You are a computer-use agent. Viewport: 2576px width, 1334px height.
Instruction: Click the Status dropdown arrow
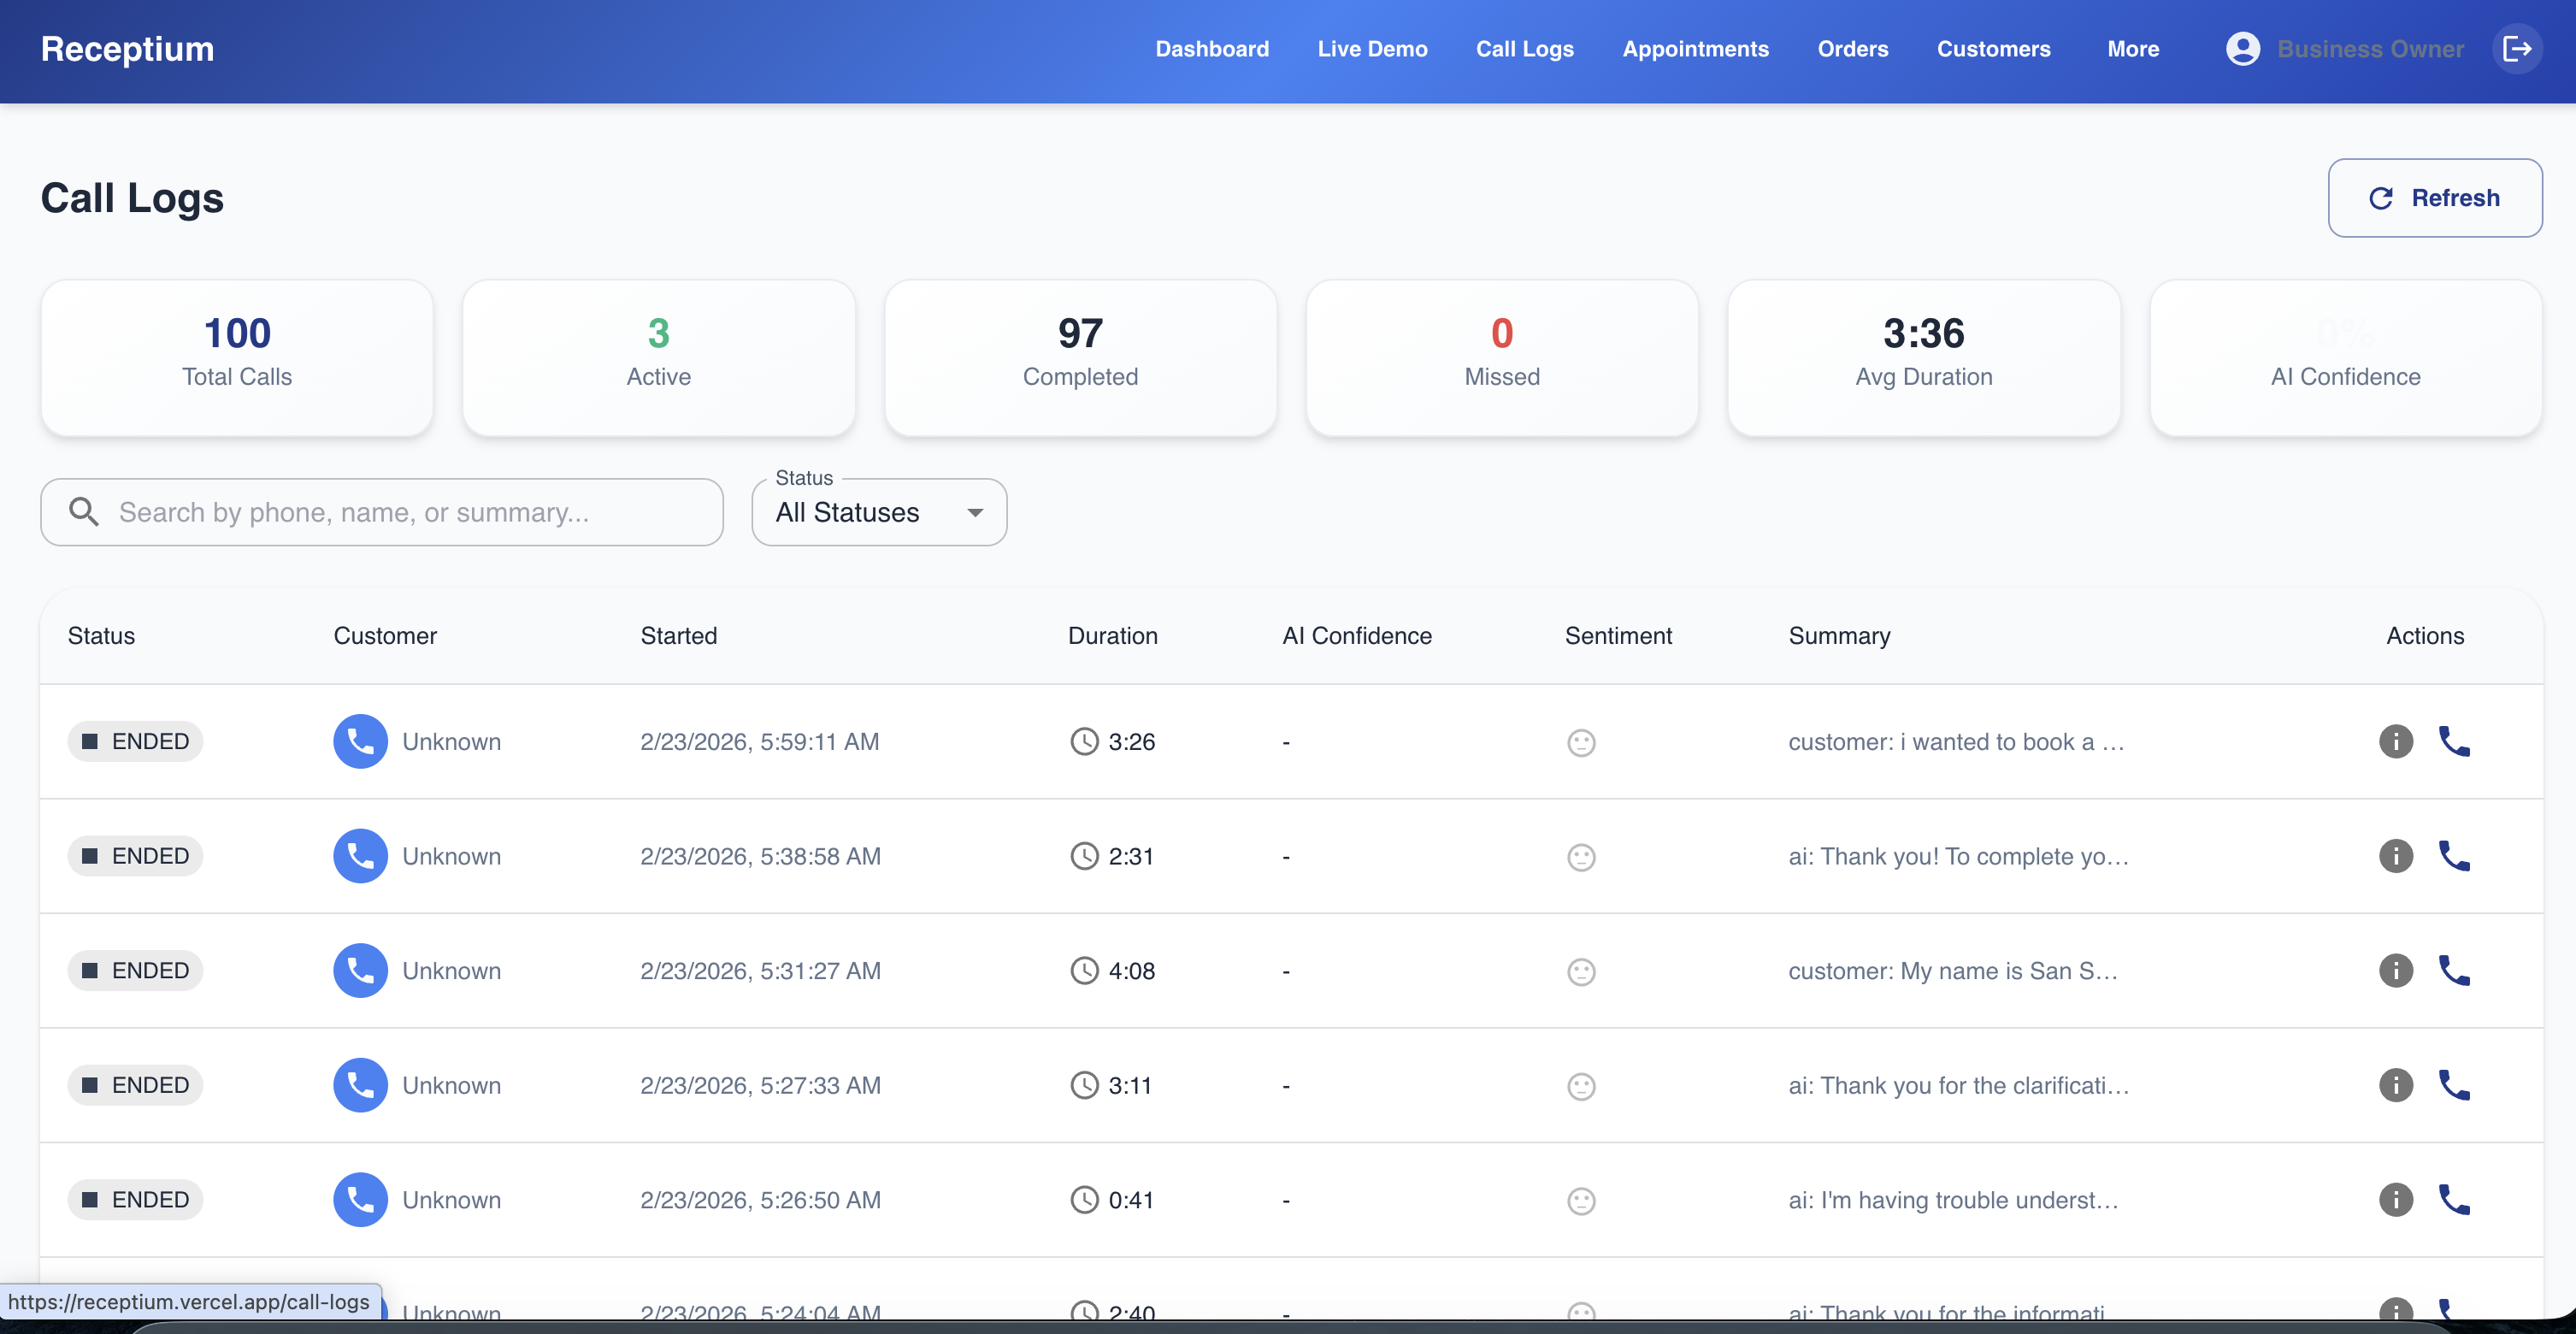[975, 512]
